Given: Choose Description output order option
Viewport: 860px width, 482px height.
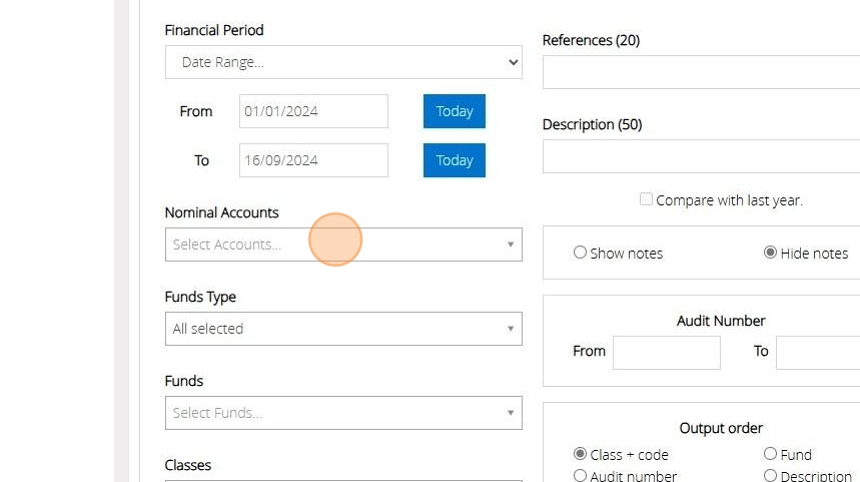Looking at the screenshot, I should pyautogui.click(x=770, y=476).
